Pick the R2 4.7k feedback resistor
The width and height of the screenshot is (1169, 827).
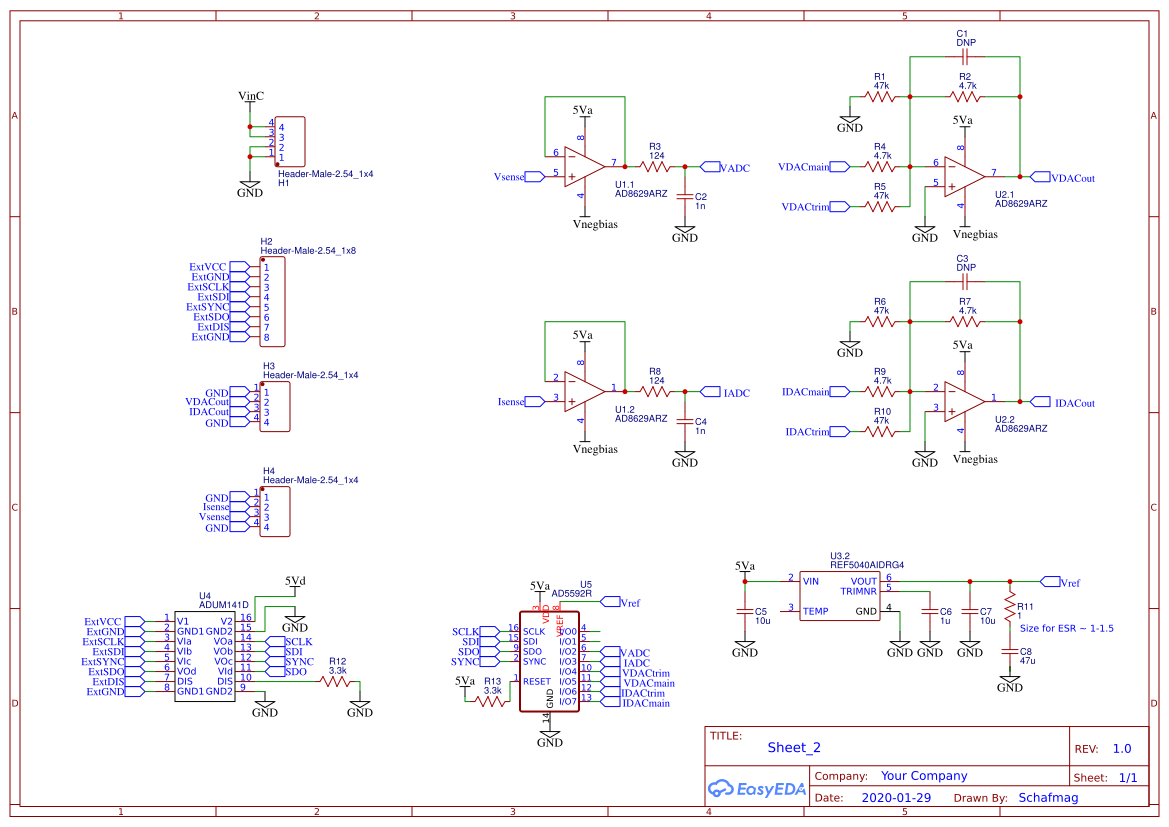(965, 96)
